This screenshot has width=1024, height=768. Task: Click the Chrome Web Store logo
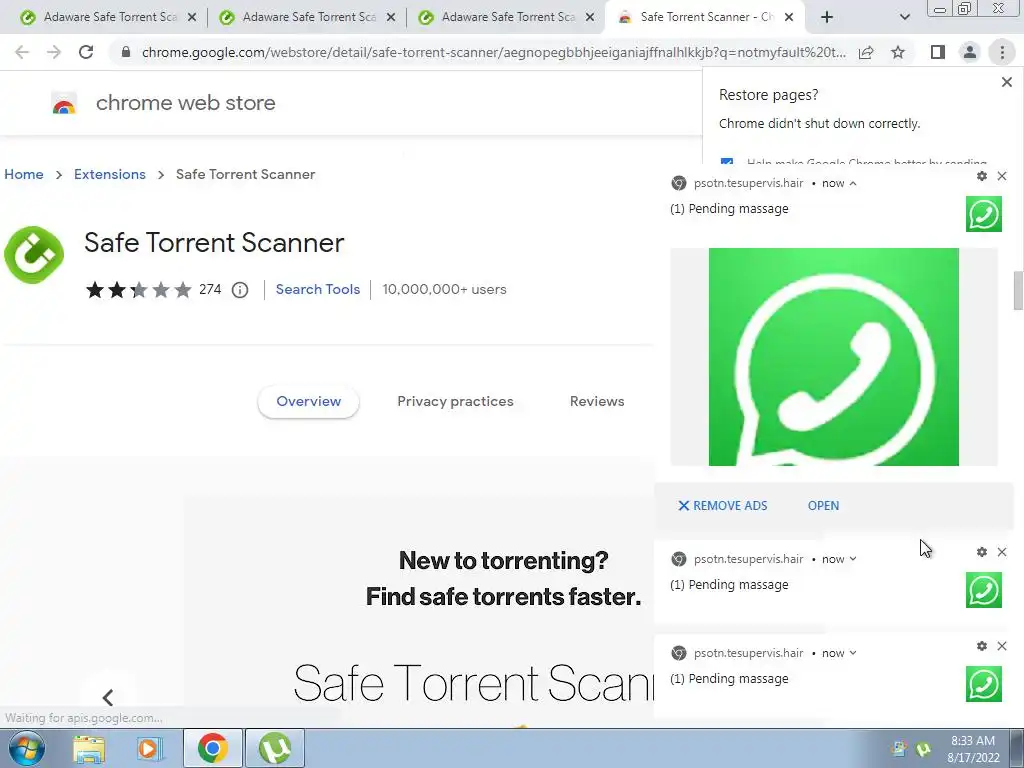click(x=64, y=103)
